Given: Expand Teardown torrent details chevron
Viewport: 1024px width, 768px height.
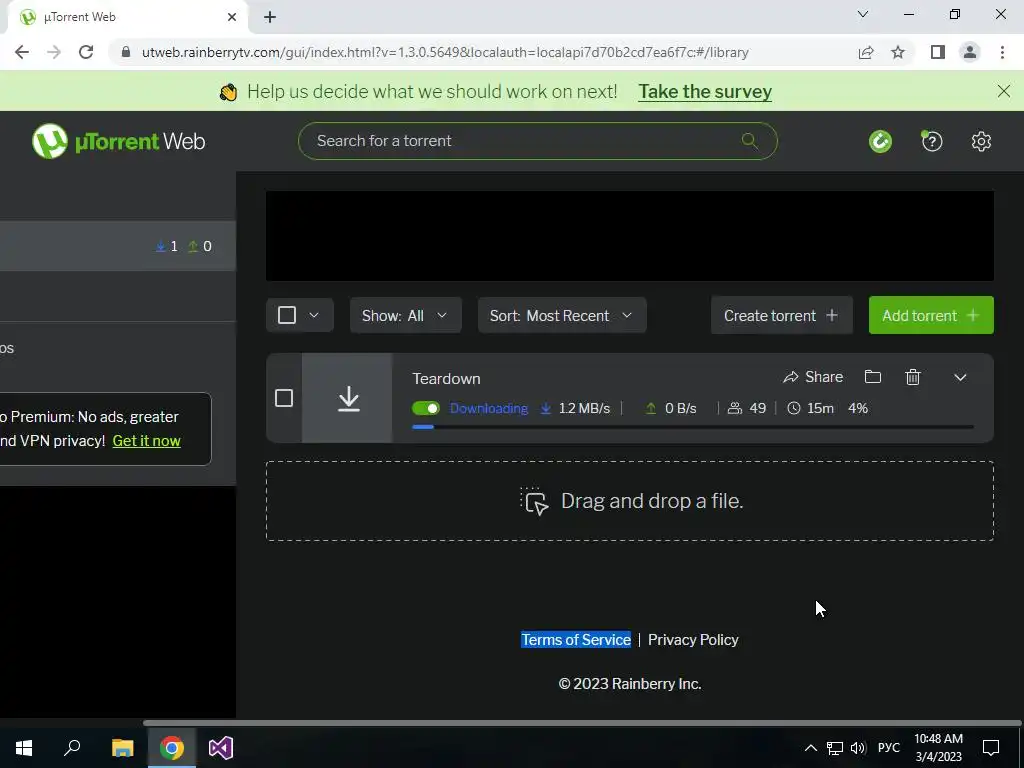Looking at the screenshot, I should (960, 377).
